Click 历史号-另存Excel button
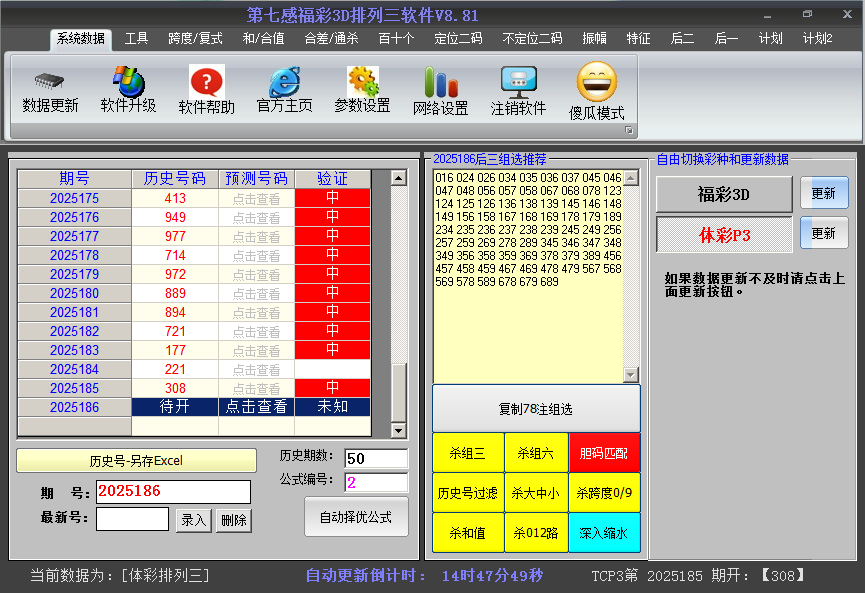 point(136,461)
